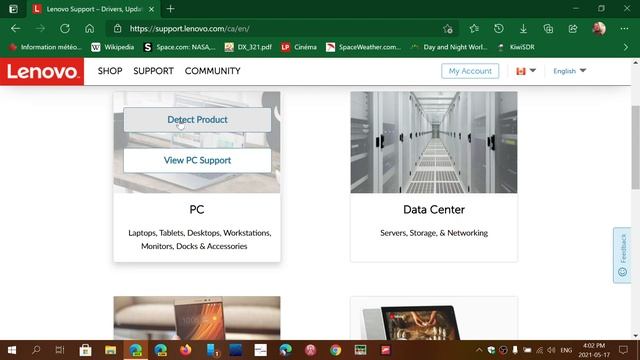Viewport: 640px width, 360px height.
Task: Click the Share page icon
Action: tap(573, 29)
